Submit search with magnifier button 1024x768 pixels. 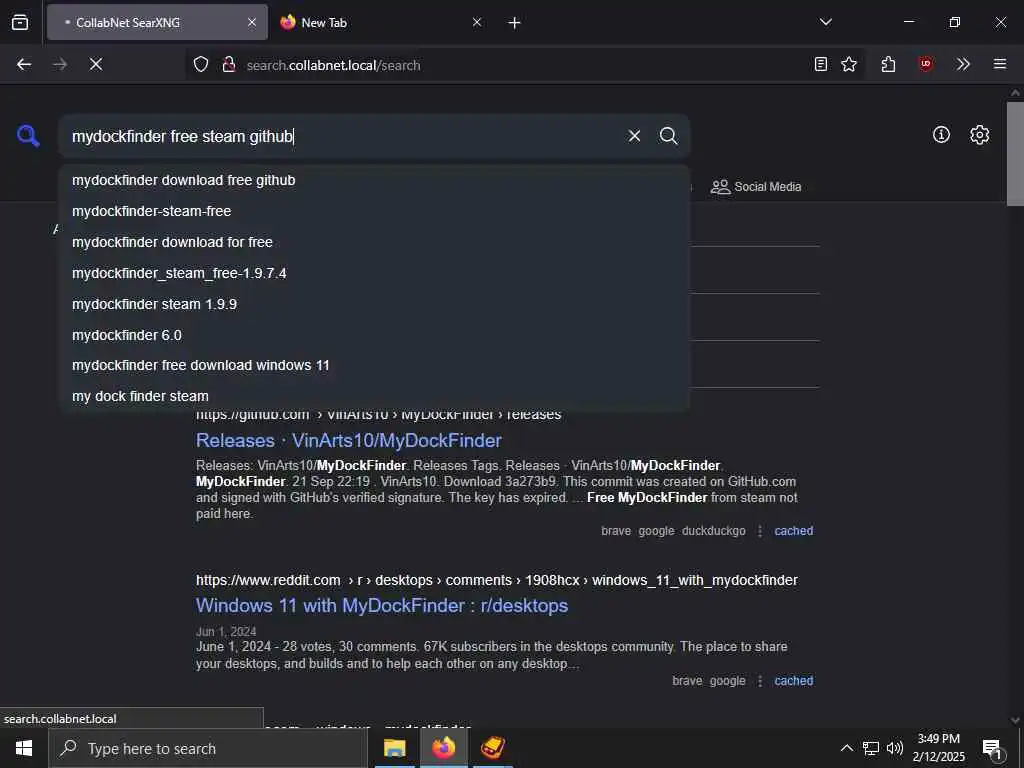(x=668, y=136)
